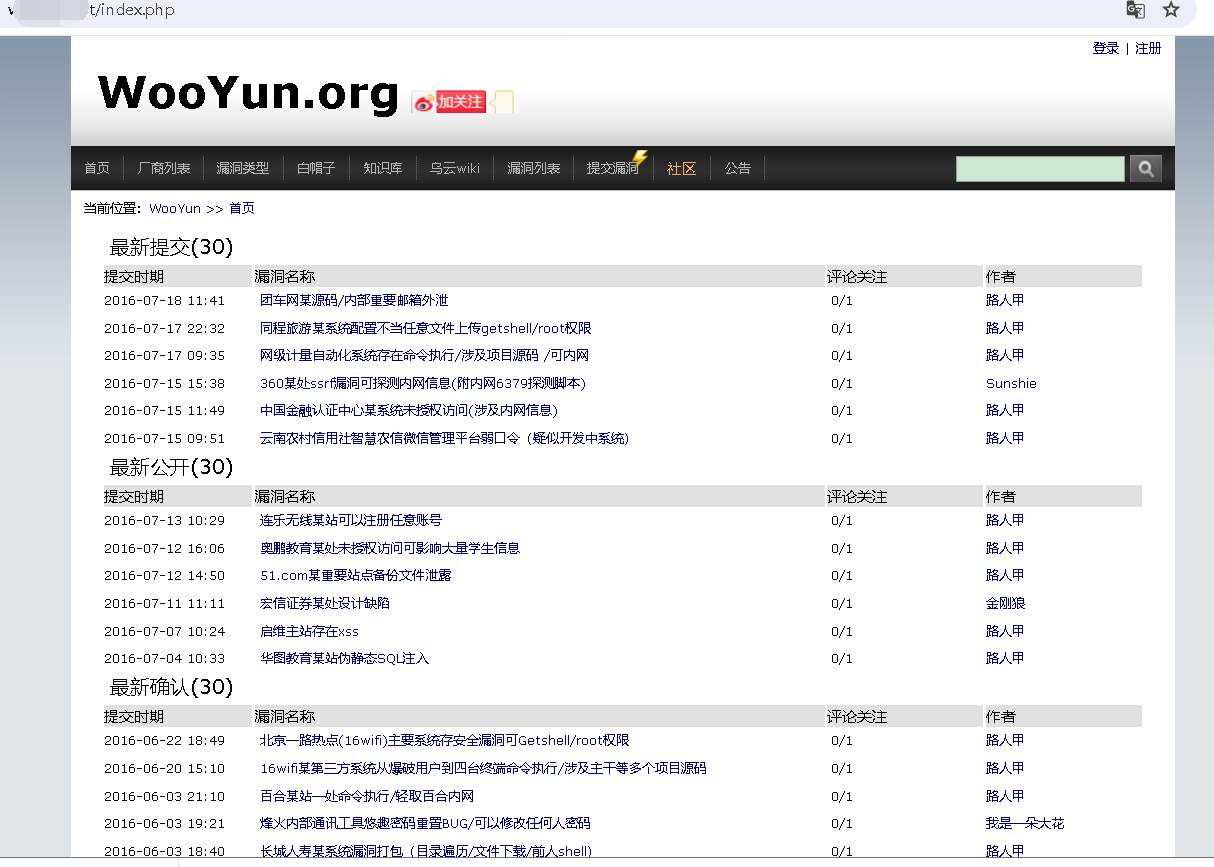Open the 提交漏洞 navigation item
The image size is (1214, 867).
tap(613, 169)
